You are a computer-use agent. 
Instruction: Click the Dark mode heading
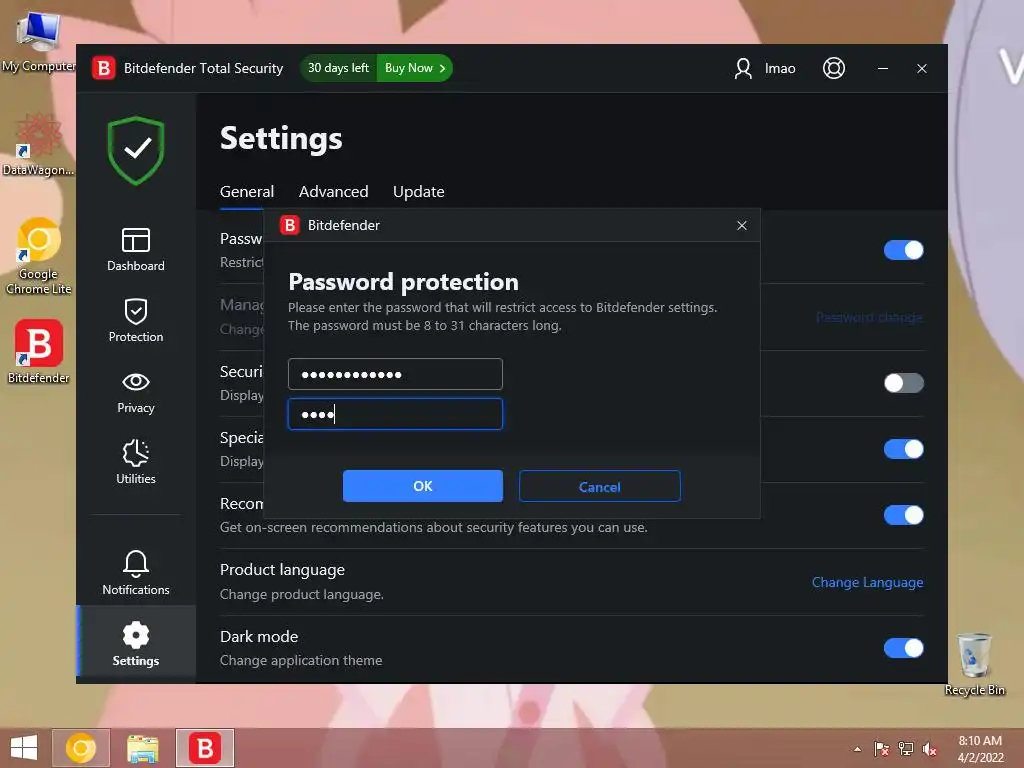(x=259, y=636)
